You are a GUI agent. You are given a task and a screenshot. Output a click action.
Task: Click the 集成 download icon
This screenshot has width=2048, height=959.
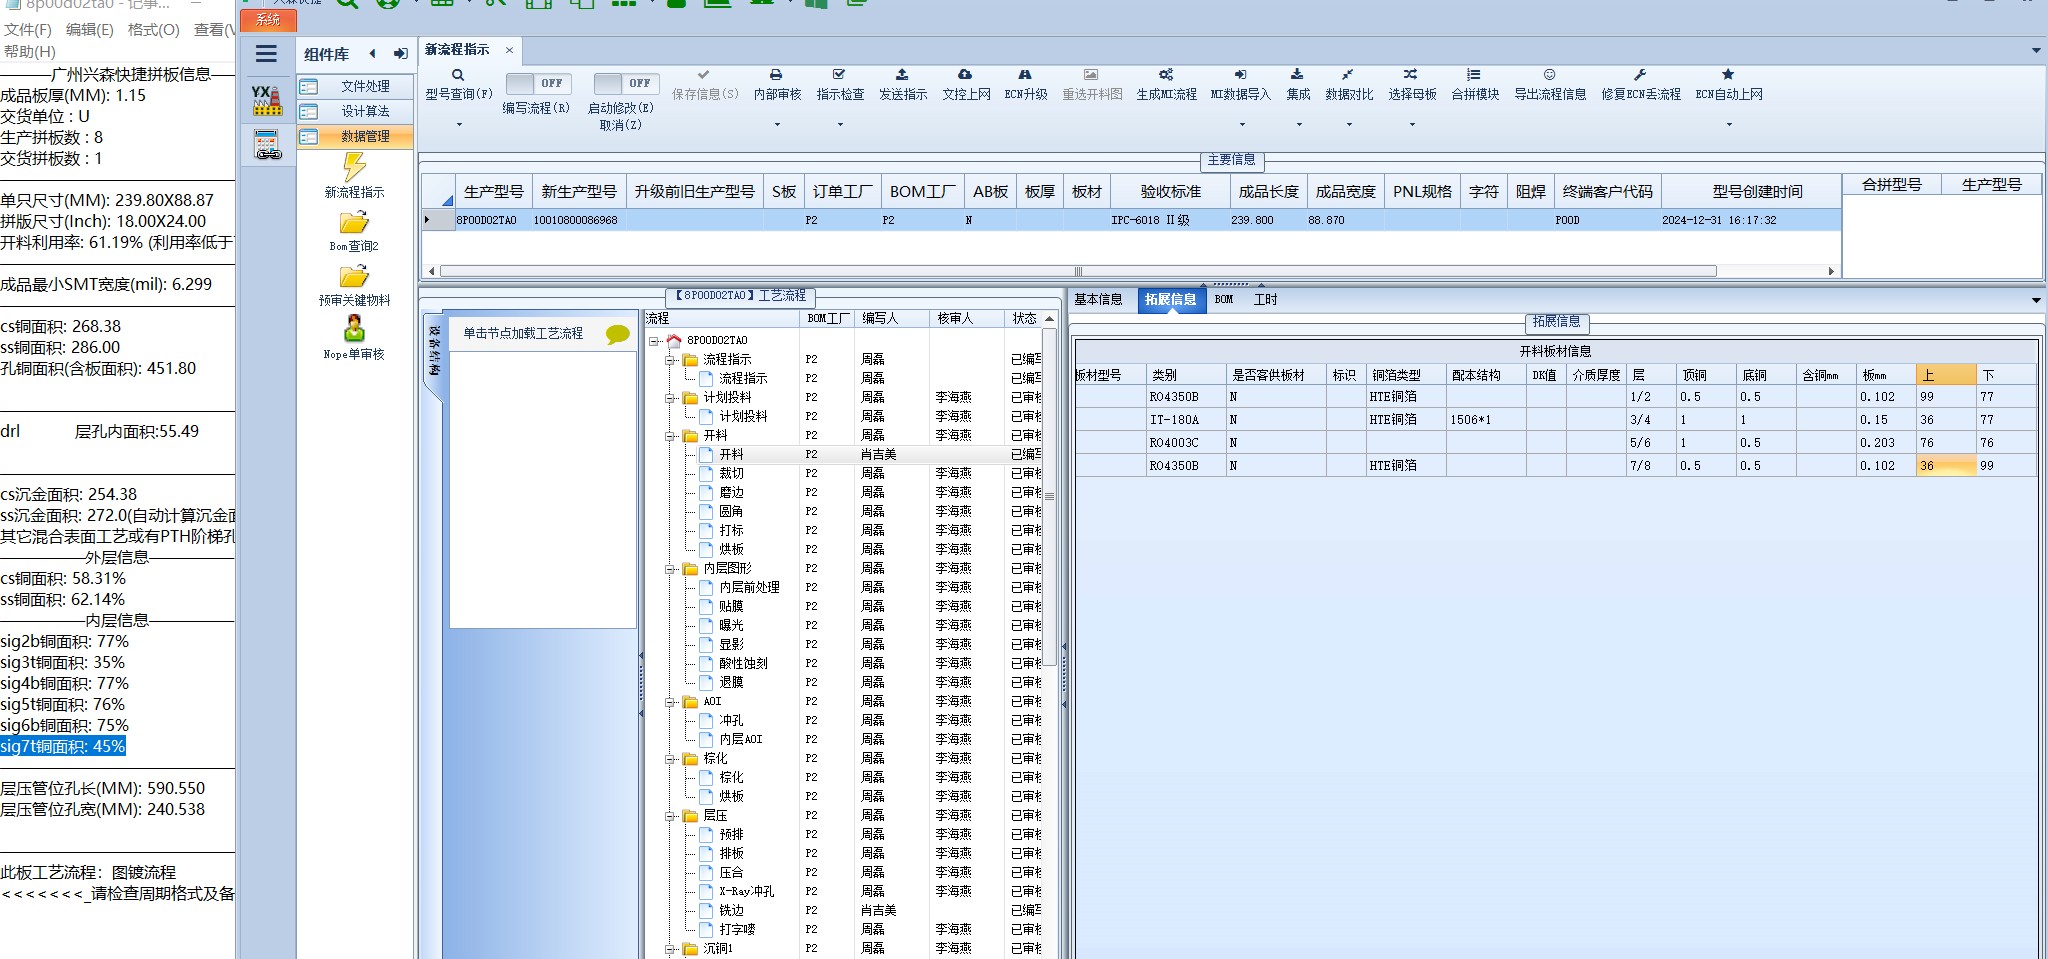1297,75
